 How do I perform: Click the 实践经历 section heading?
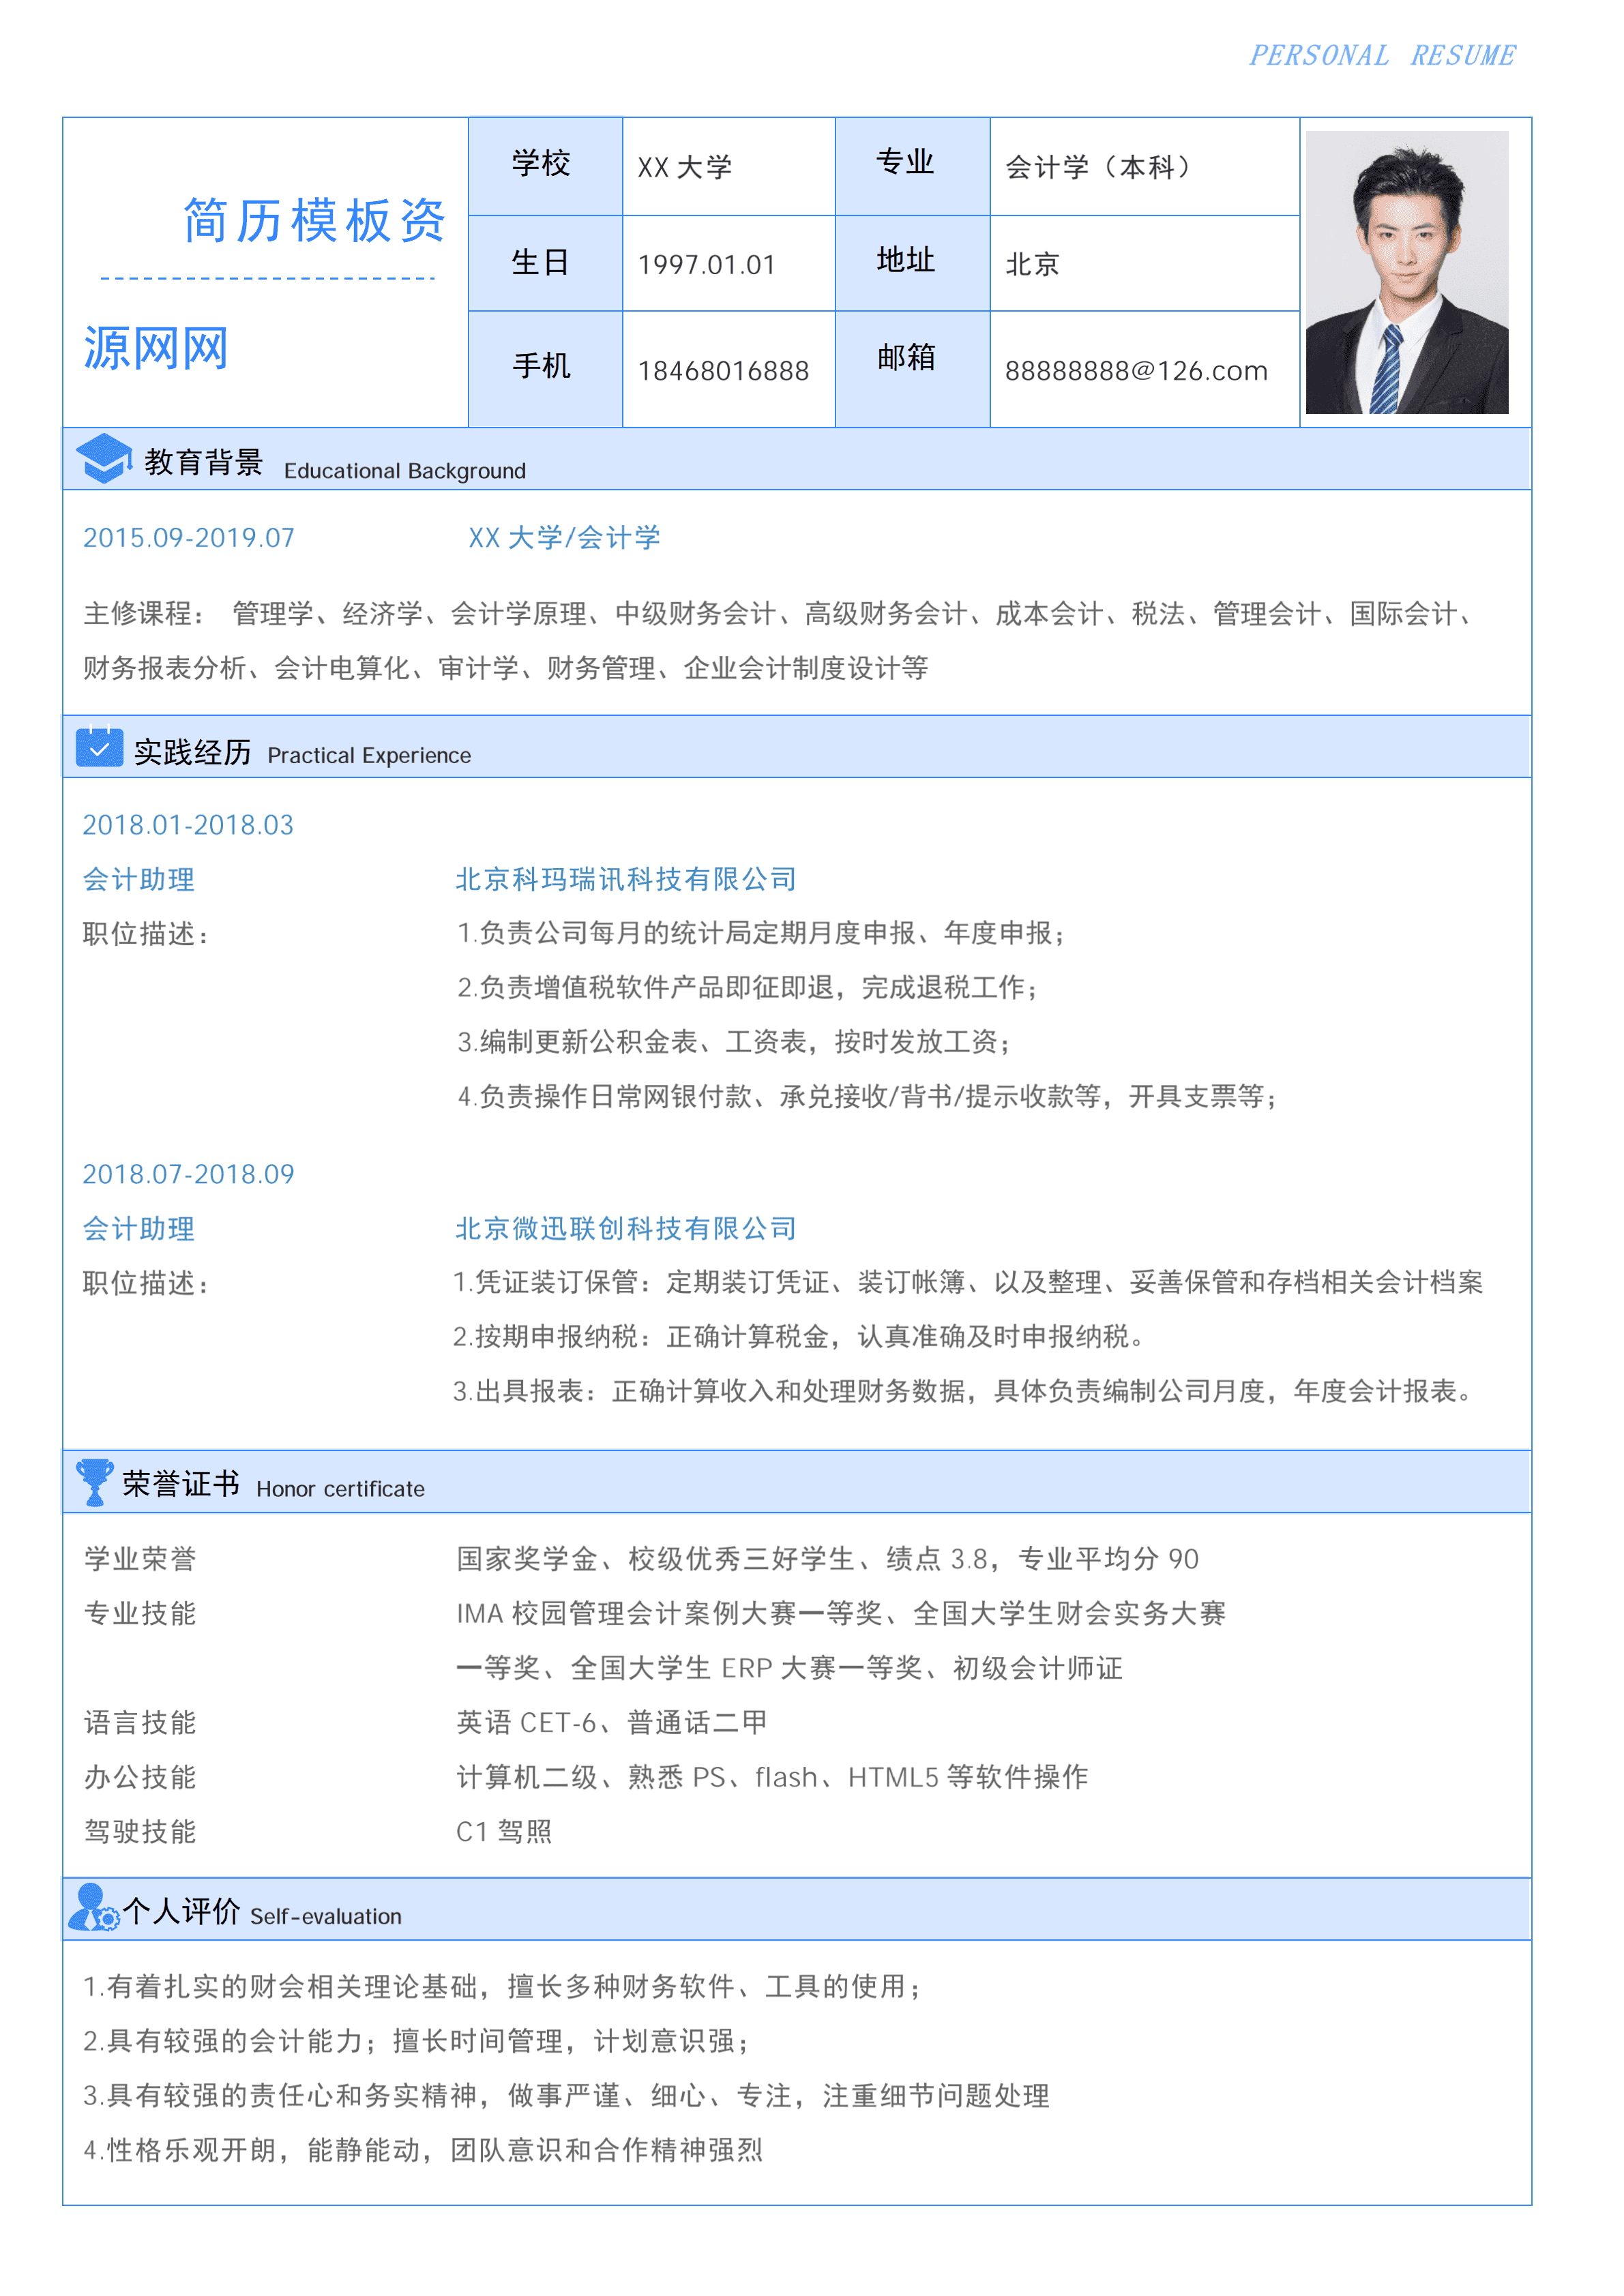point(192,752)
